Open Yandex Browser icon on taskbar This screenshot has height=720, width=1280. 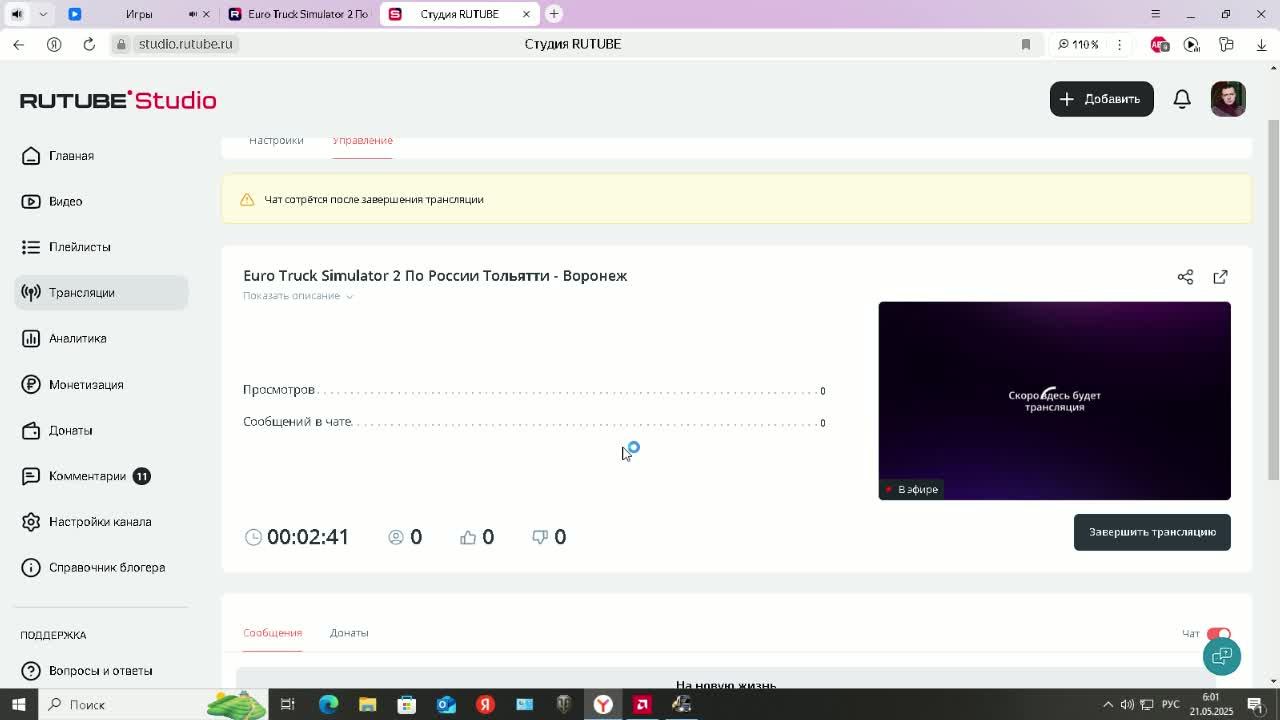(x=603, y=704)
